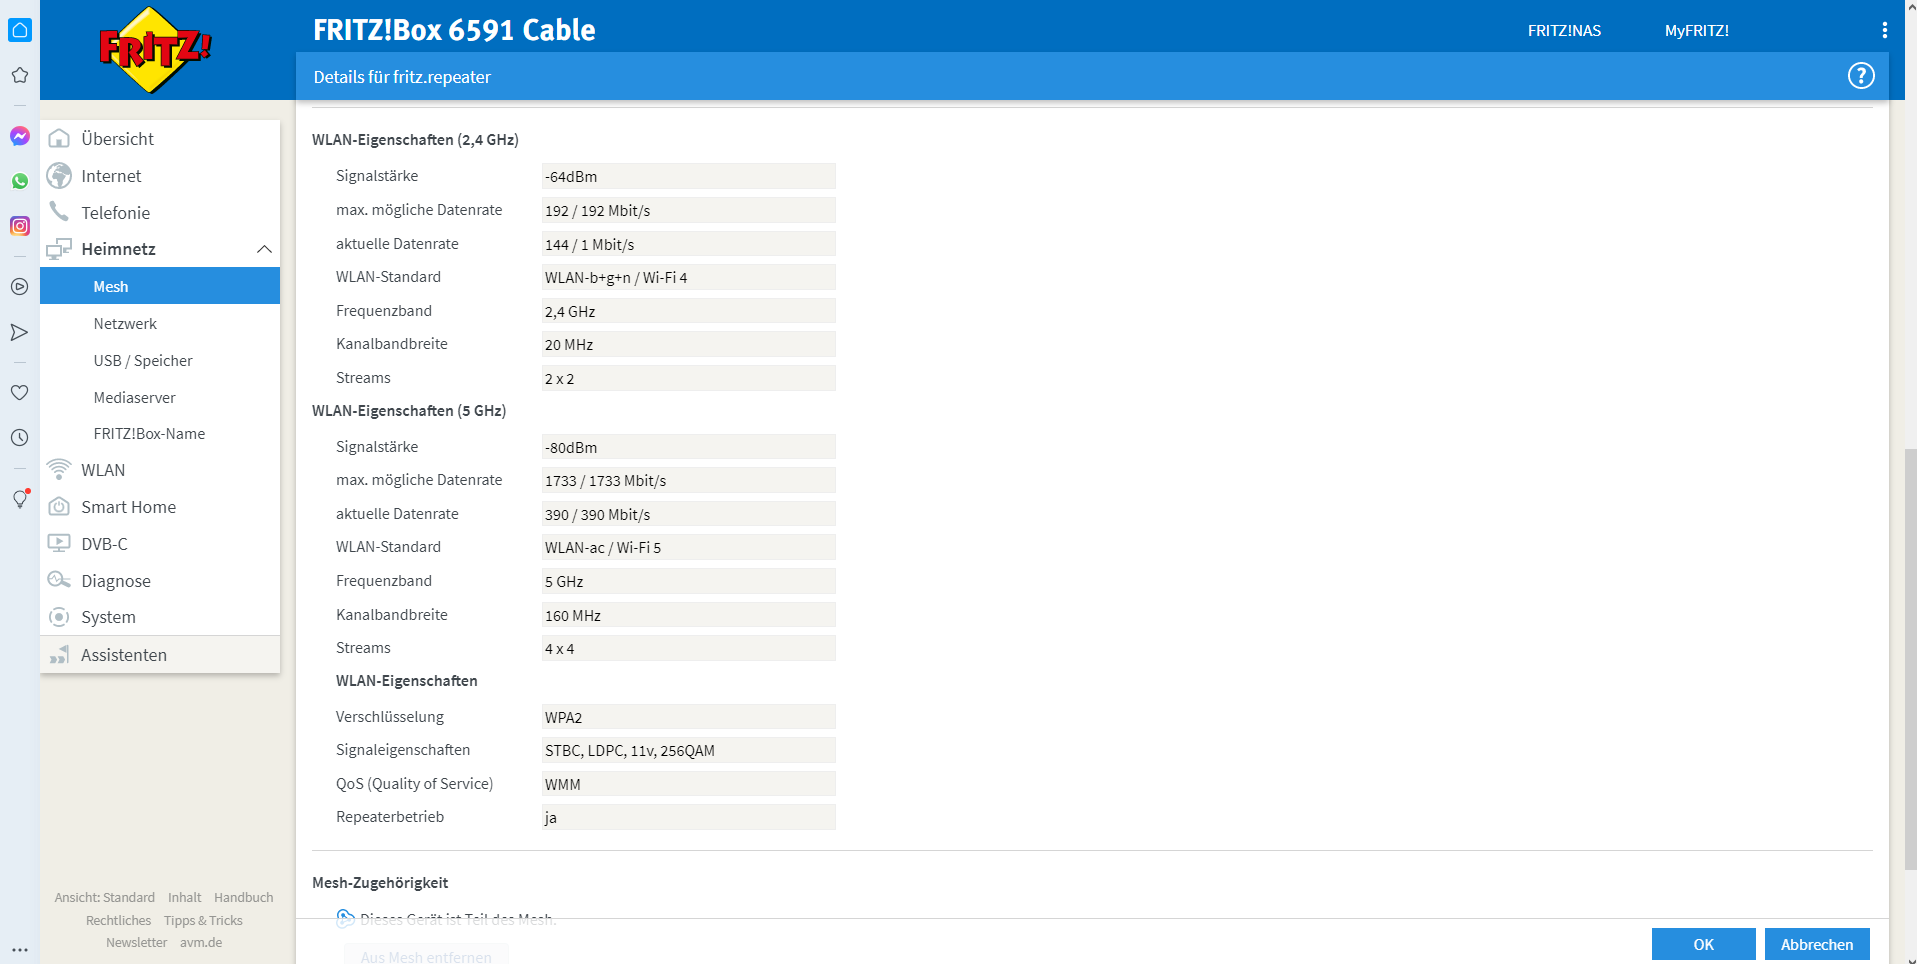The image size is (1917, 964).
Task: Open the FRITZ!NAS link
Action: tap(1564, 31)
